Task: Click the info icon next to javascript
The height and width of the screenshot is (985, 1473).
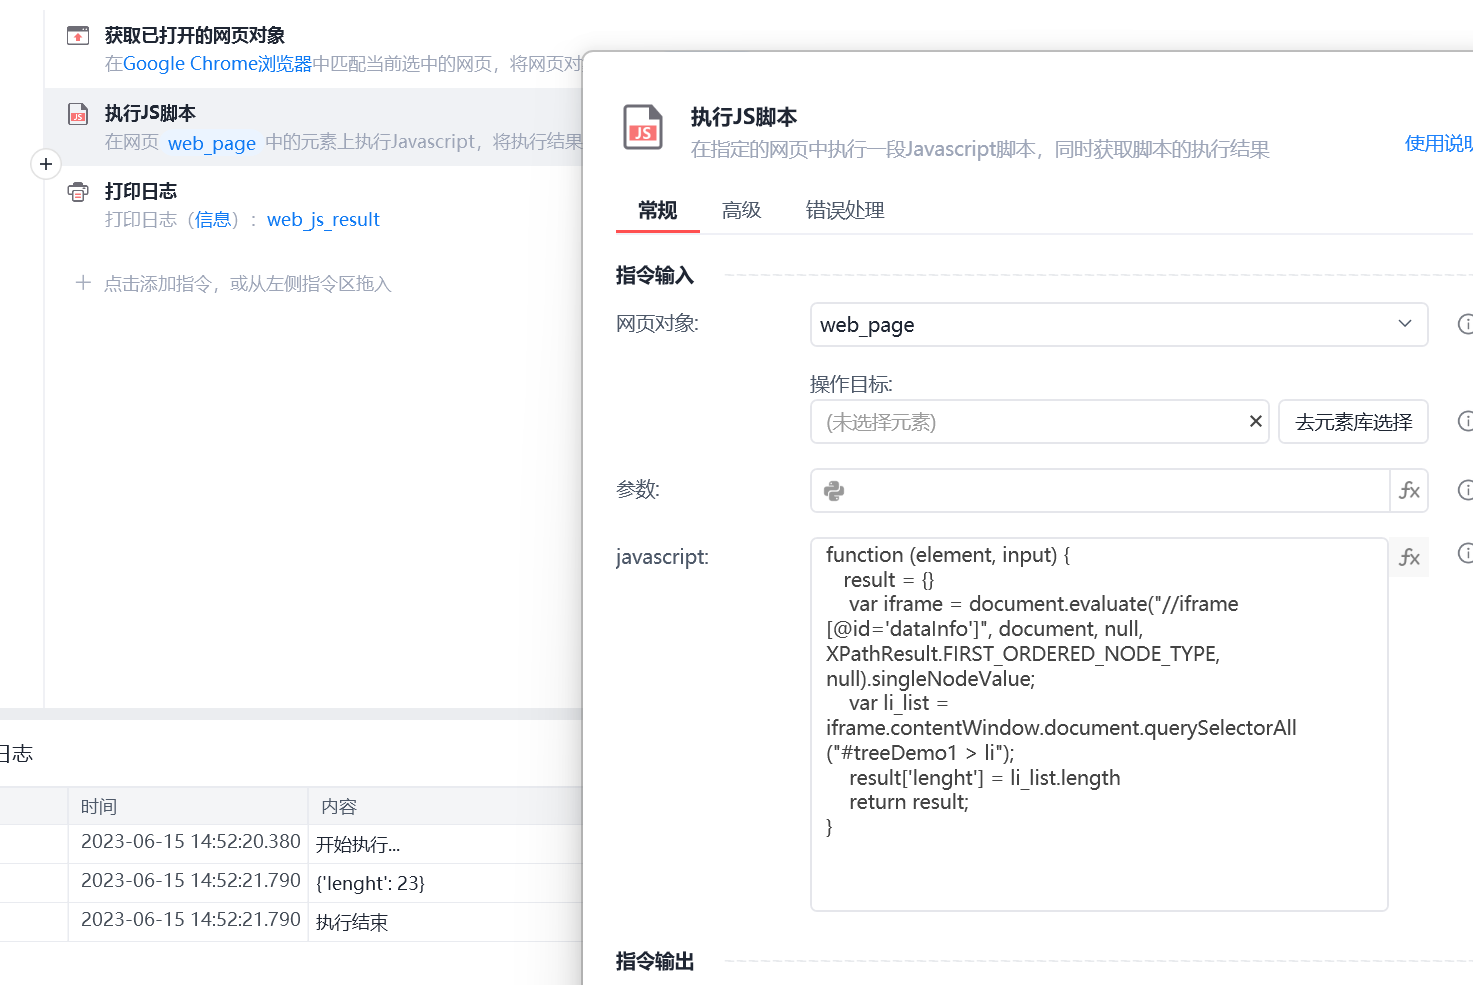Action: [1465, 553]
